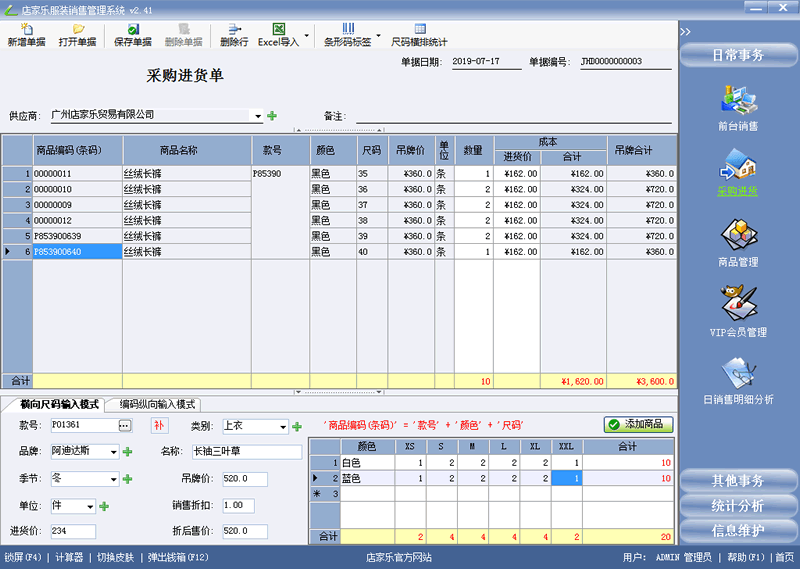Open 计算器 from the status bar
The image size is (800, 569).
coord(69,557)
